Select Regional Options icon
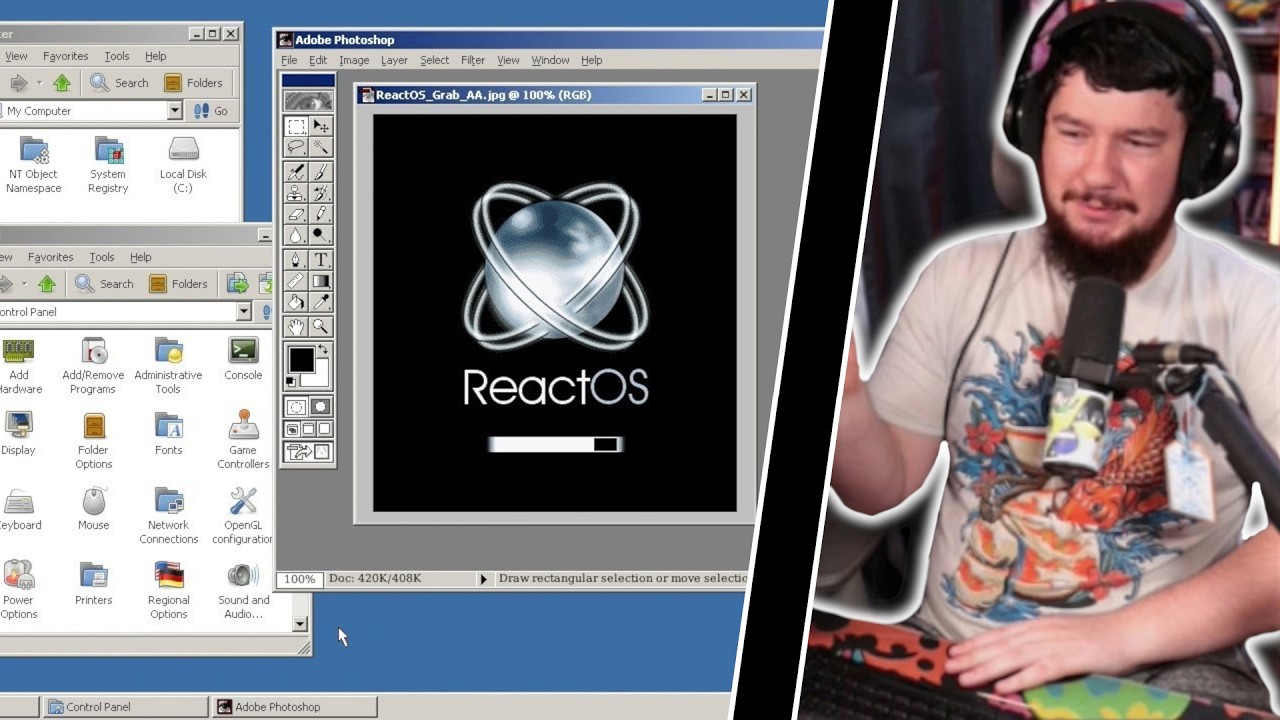1280x720 pixels. 168,591
